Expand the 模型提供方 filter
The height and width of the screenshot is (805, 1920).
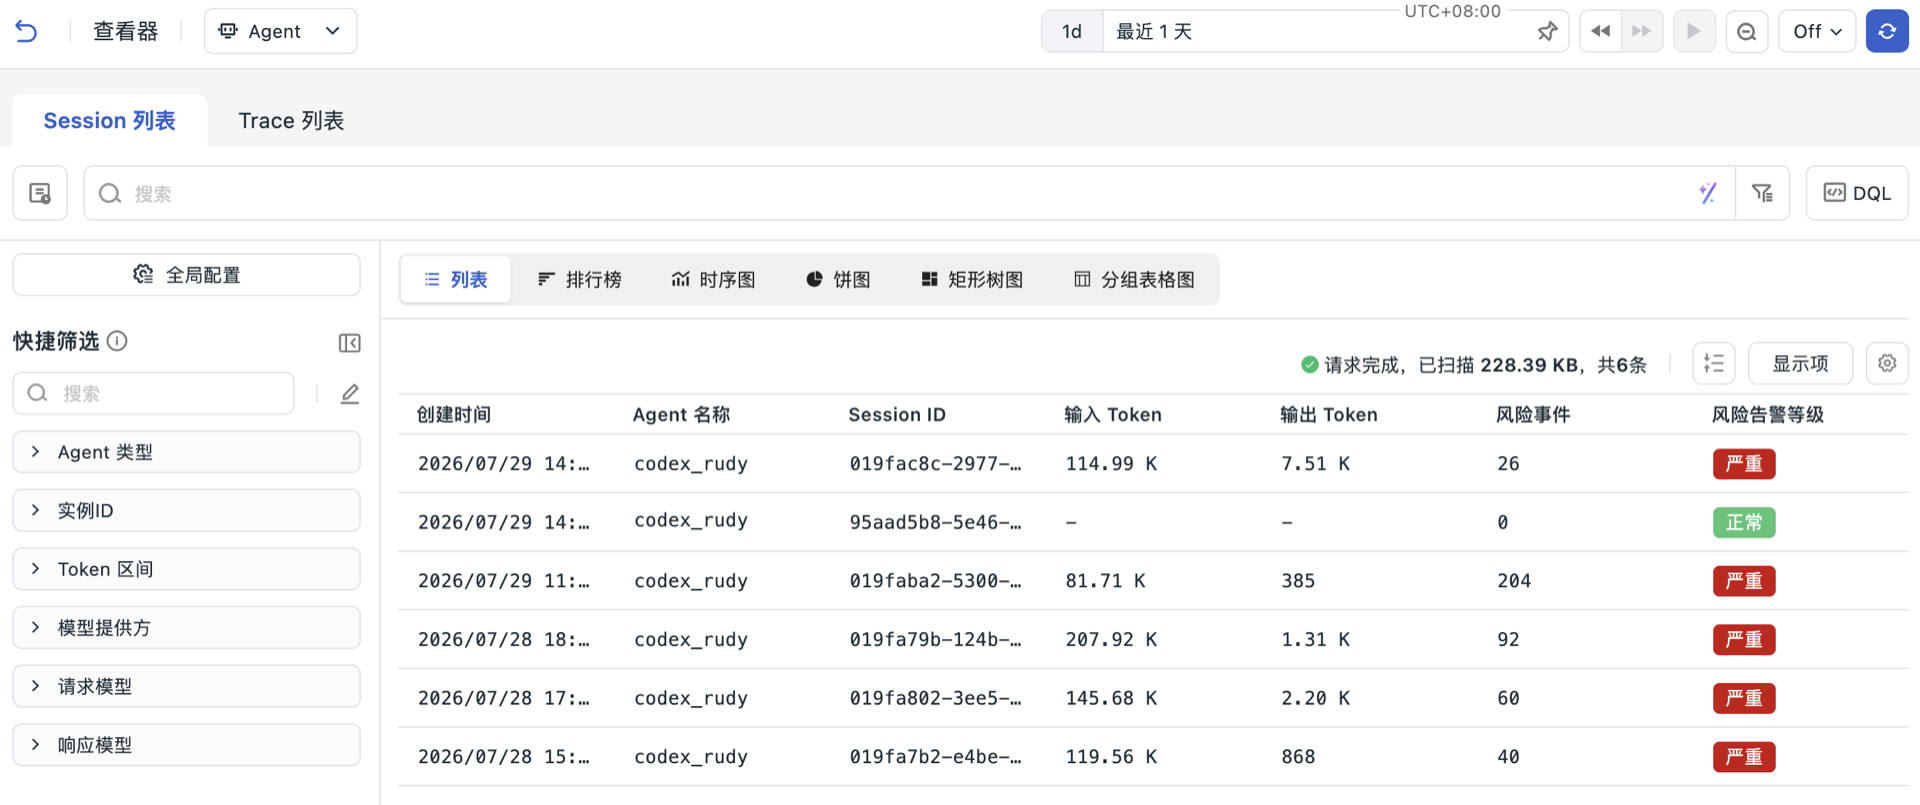point(187,627)
